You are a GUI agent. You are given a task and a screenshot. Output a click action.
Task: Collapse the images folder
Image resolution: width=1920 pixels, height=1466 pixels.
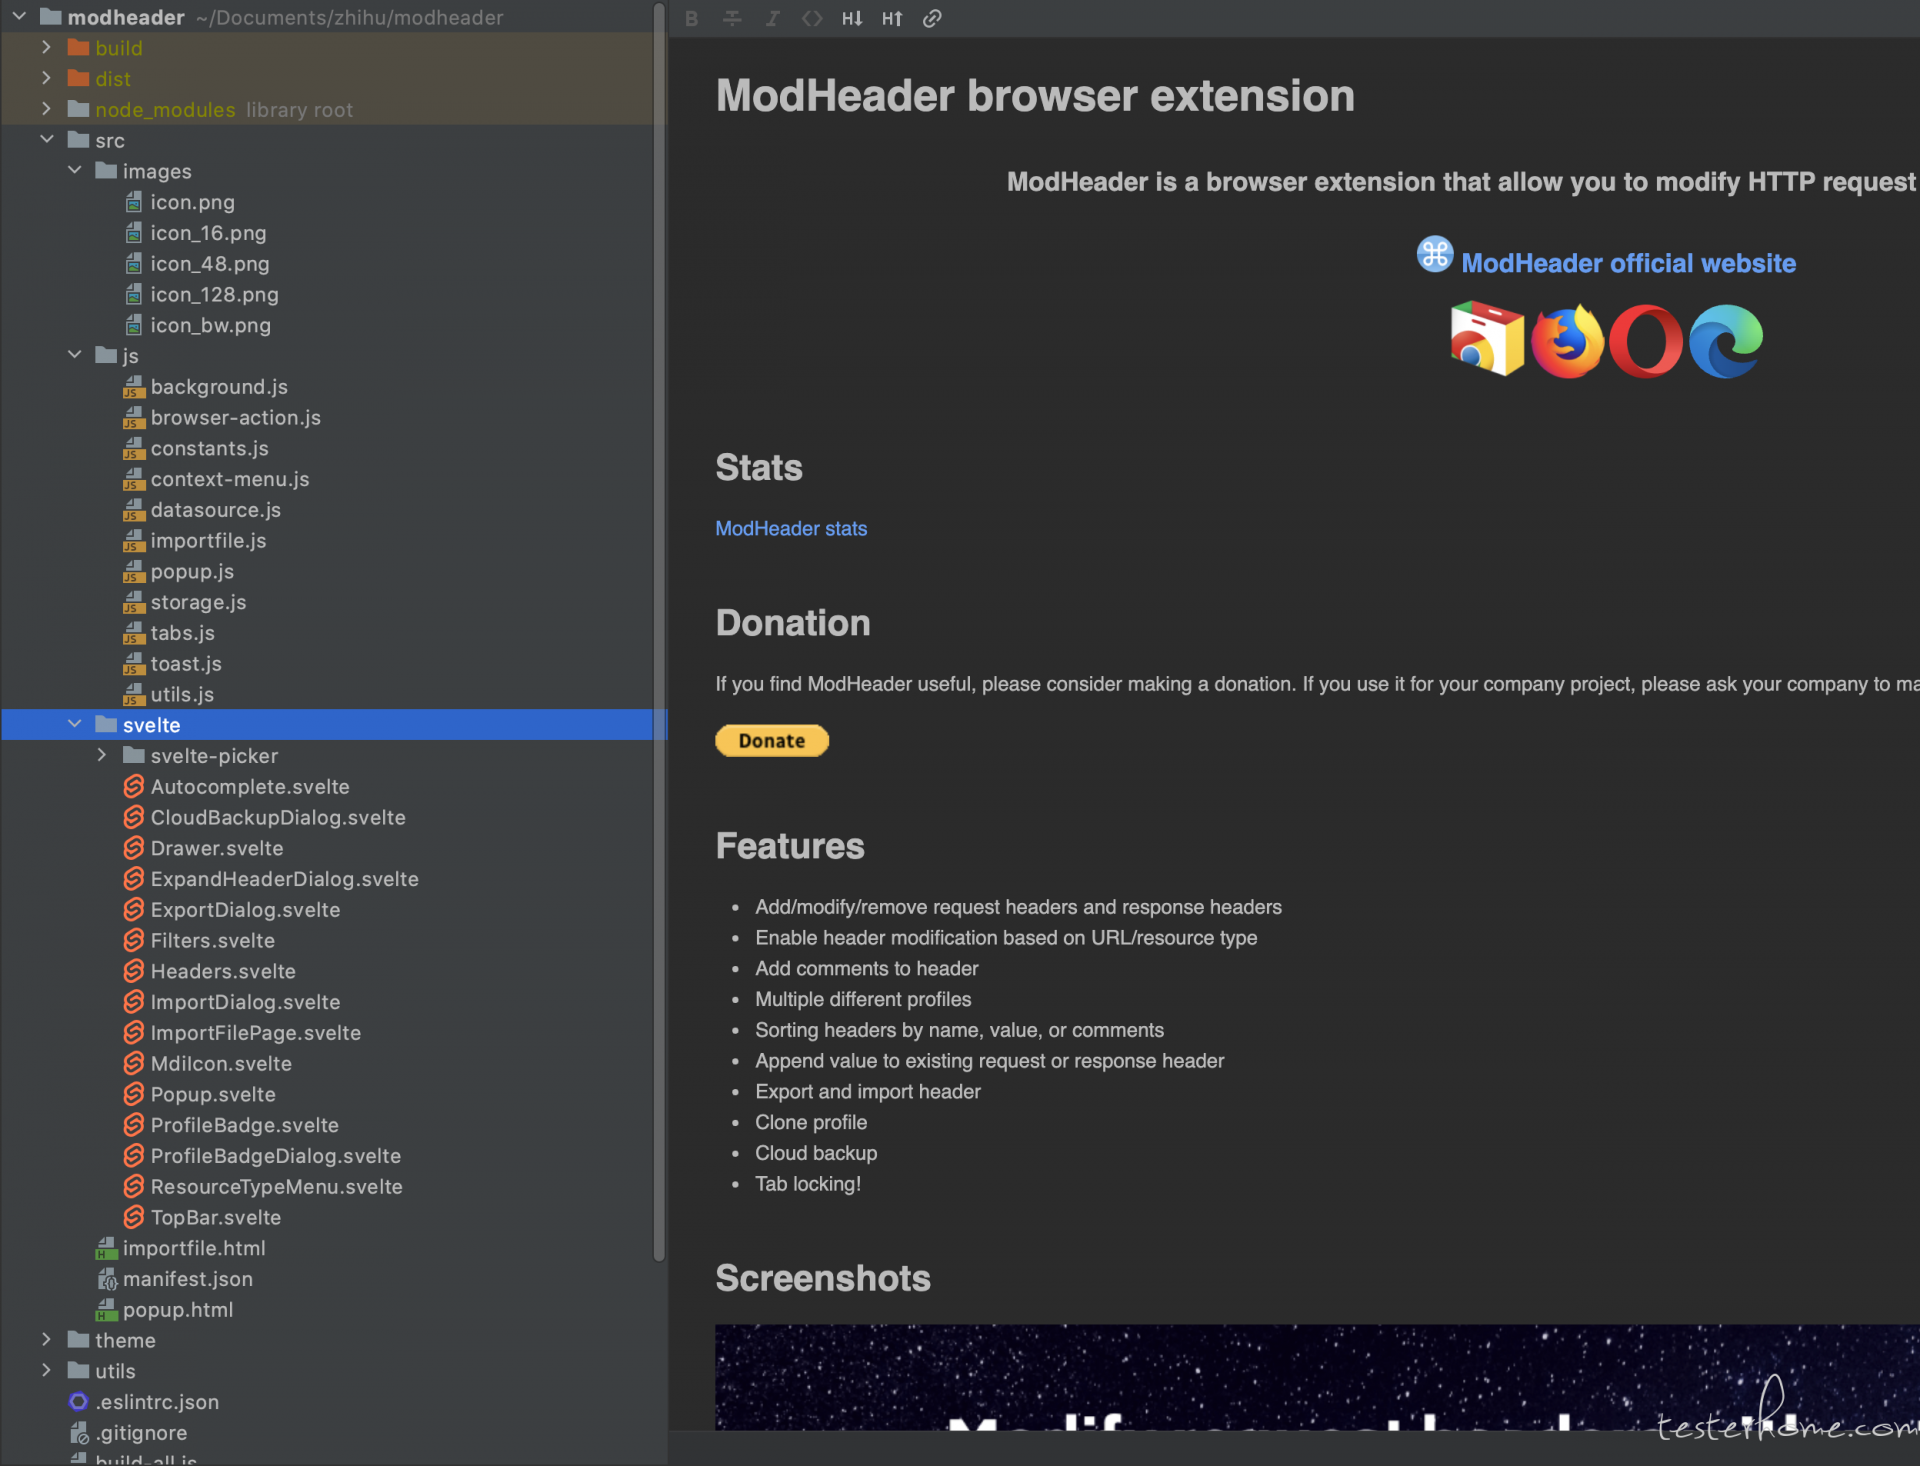tap(74, 171)
